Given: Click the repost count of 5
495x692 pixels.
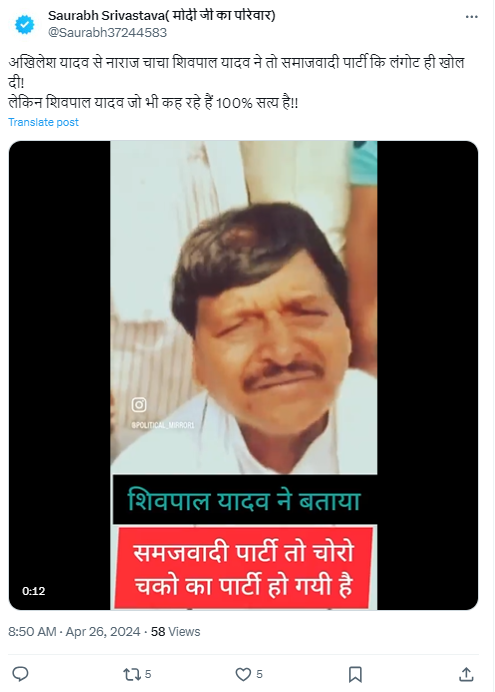Looking at the screenshot, I should pyautogui.click(x=148, y=674).
